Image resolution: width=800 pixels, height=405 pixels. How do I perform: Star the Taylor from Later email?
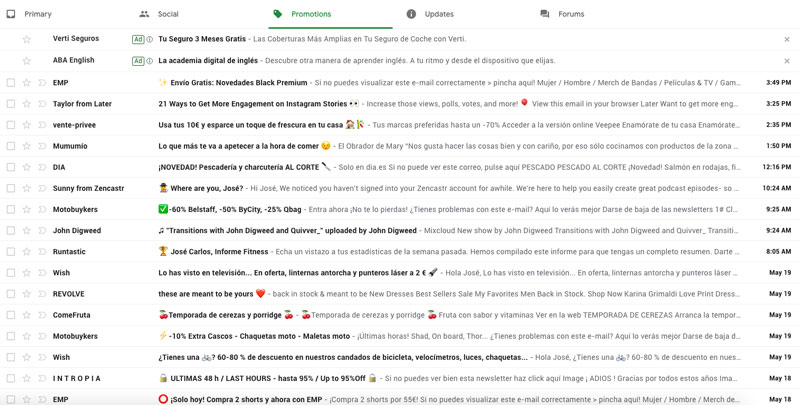tap(27, 104)
